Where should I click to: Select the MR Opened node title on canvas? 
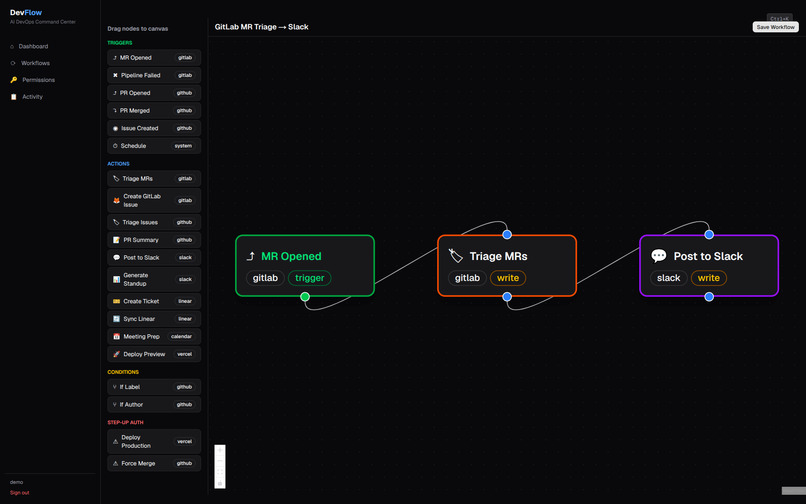tap(291, 256)
